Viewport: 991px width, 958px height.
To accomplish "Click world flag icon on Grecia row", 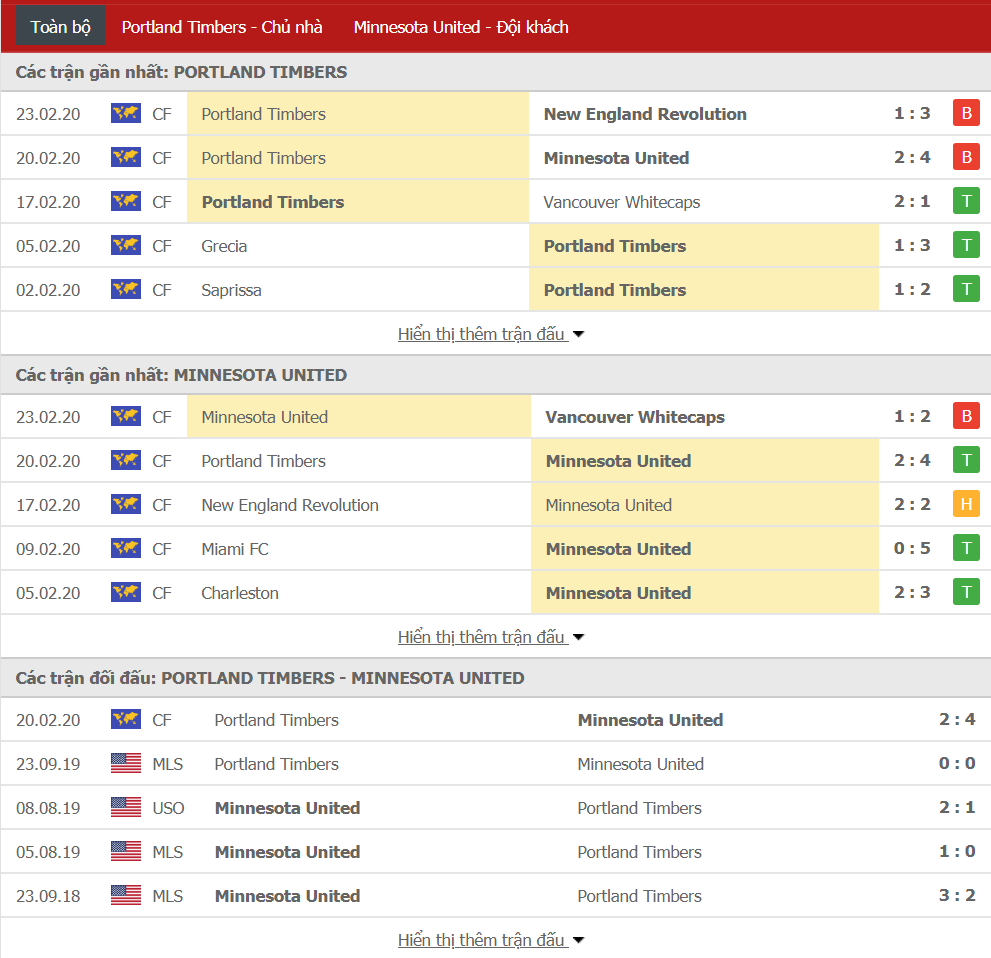I will pyautogui.click(x=126, y=245).
